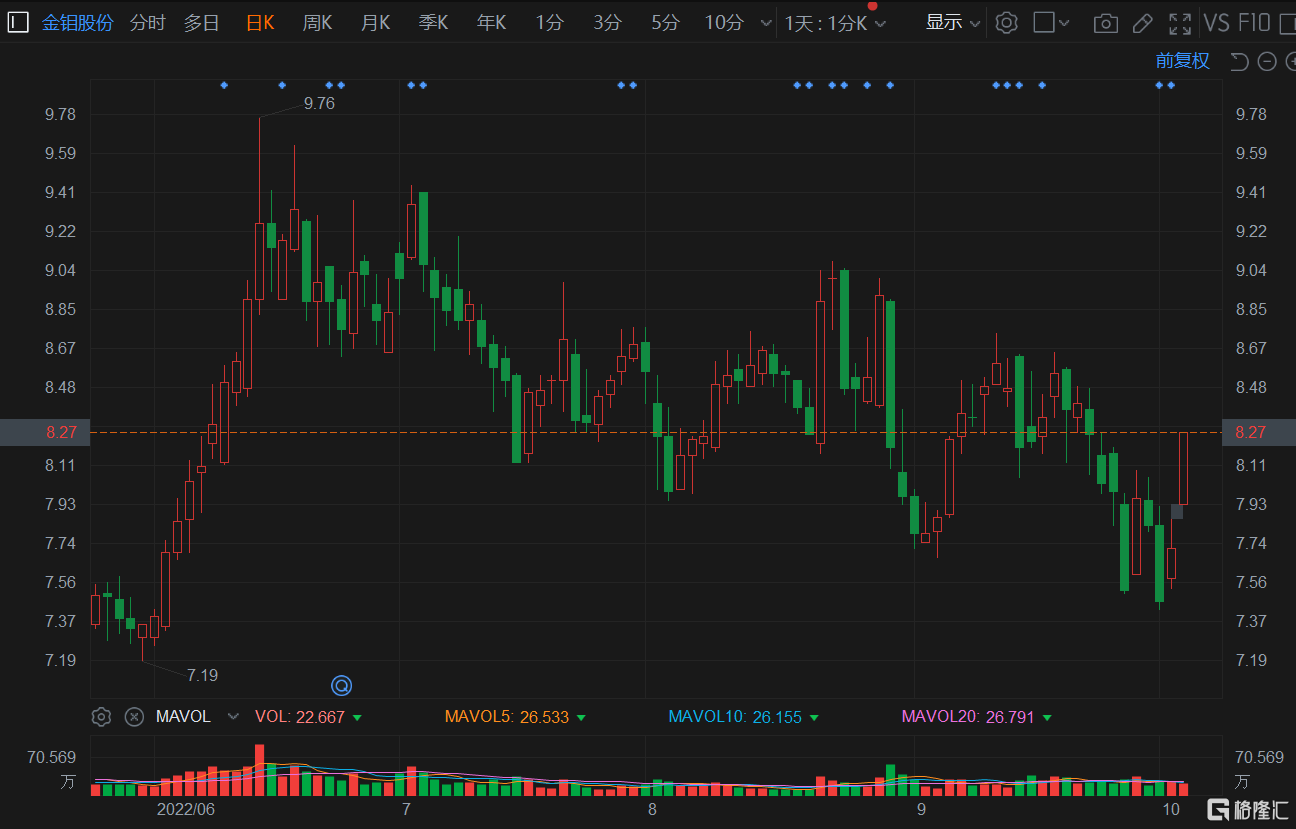Click the MAVOL20: 26.791 label
Image resolution: width=1296 pixels, height=829 pixels.
969,717
